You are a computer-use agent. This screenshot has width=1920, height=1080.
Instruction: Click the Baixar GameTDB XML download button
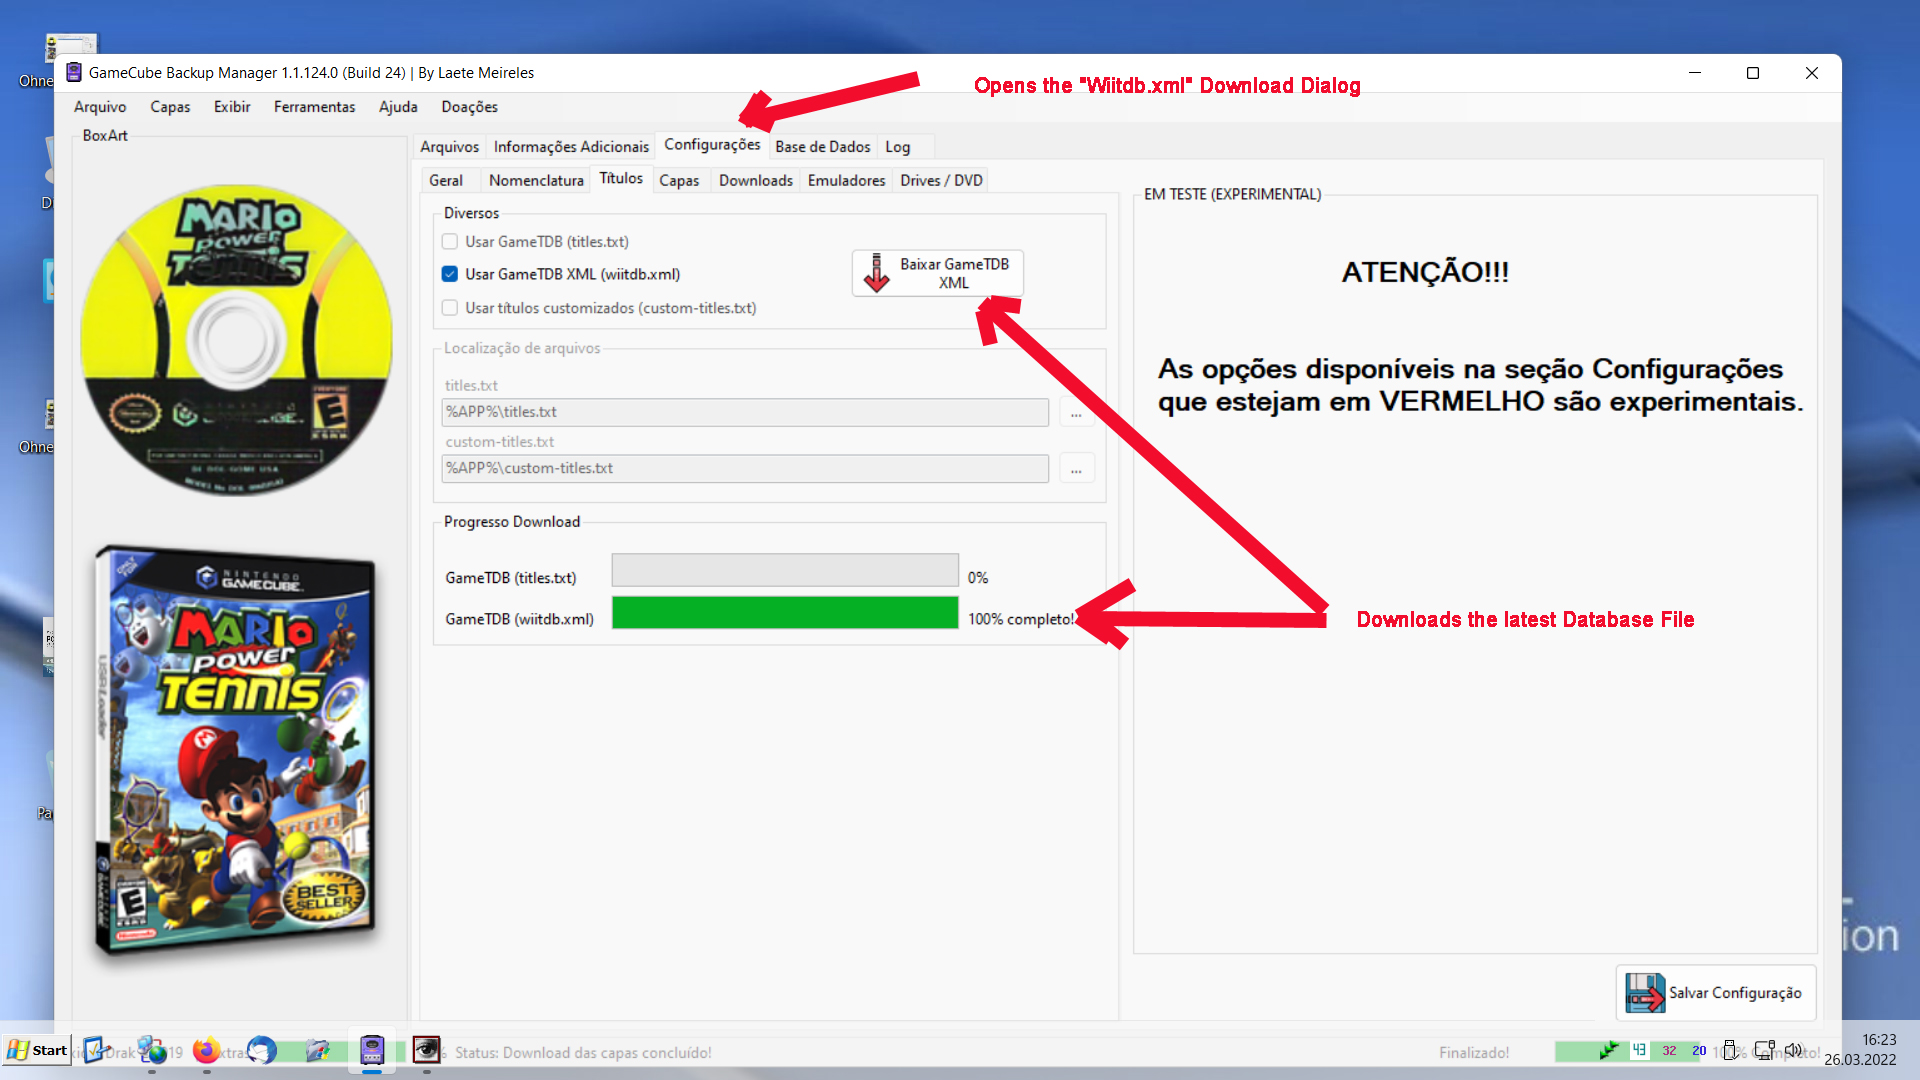tap(937, 273)
